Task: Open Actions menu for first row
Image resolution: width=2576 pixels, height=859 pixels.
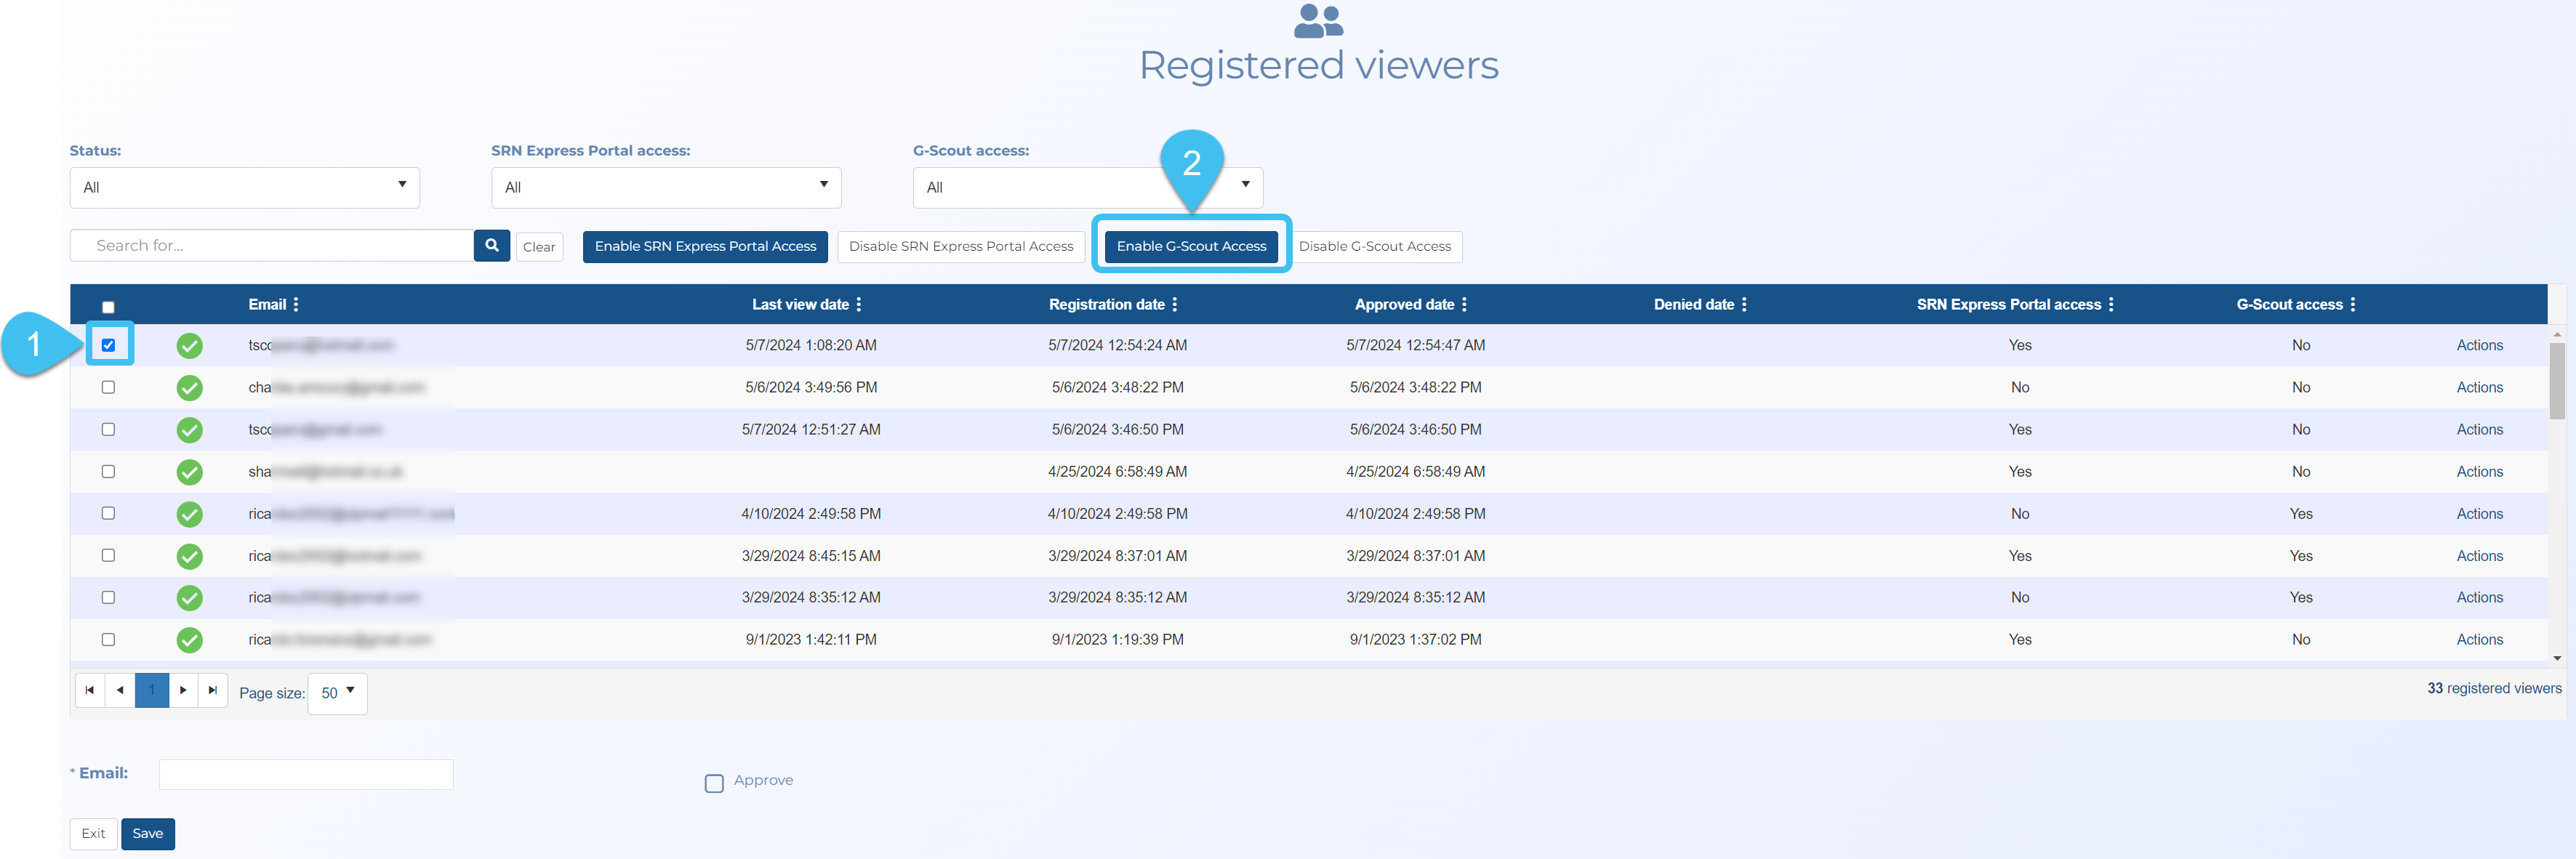Action: click(2479, 345)
